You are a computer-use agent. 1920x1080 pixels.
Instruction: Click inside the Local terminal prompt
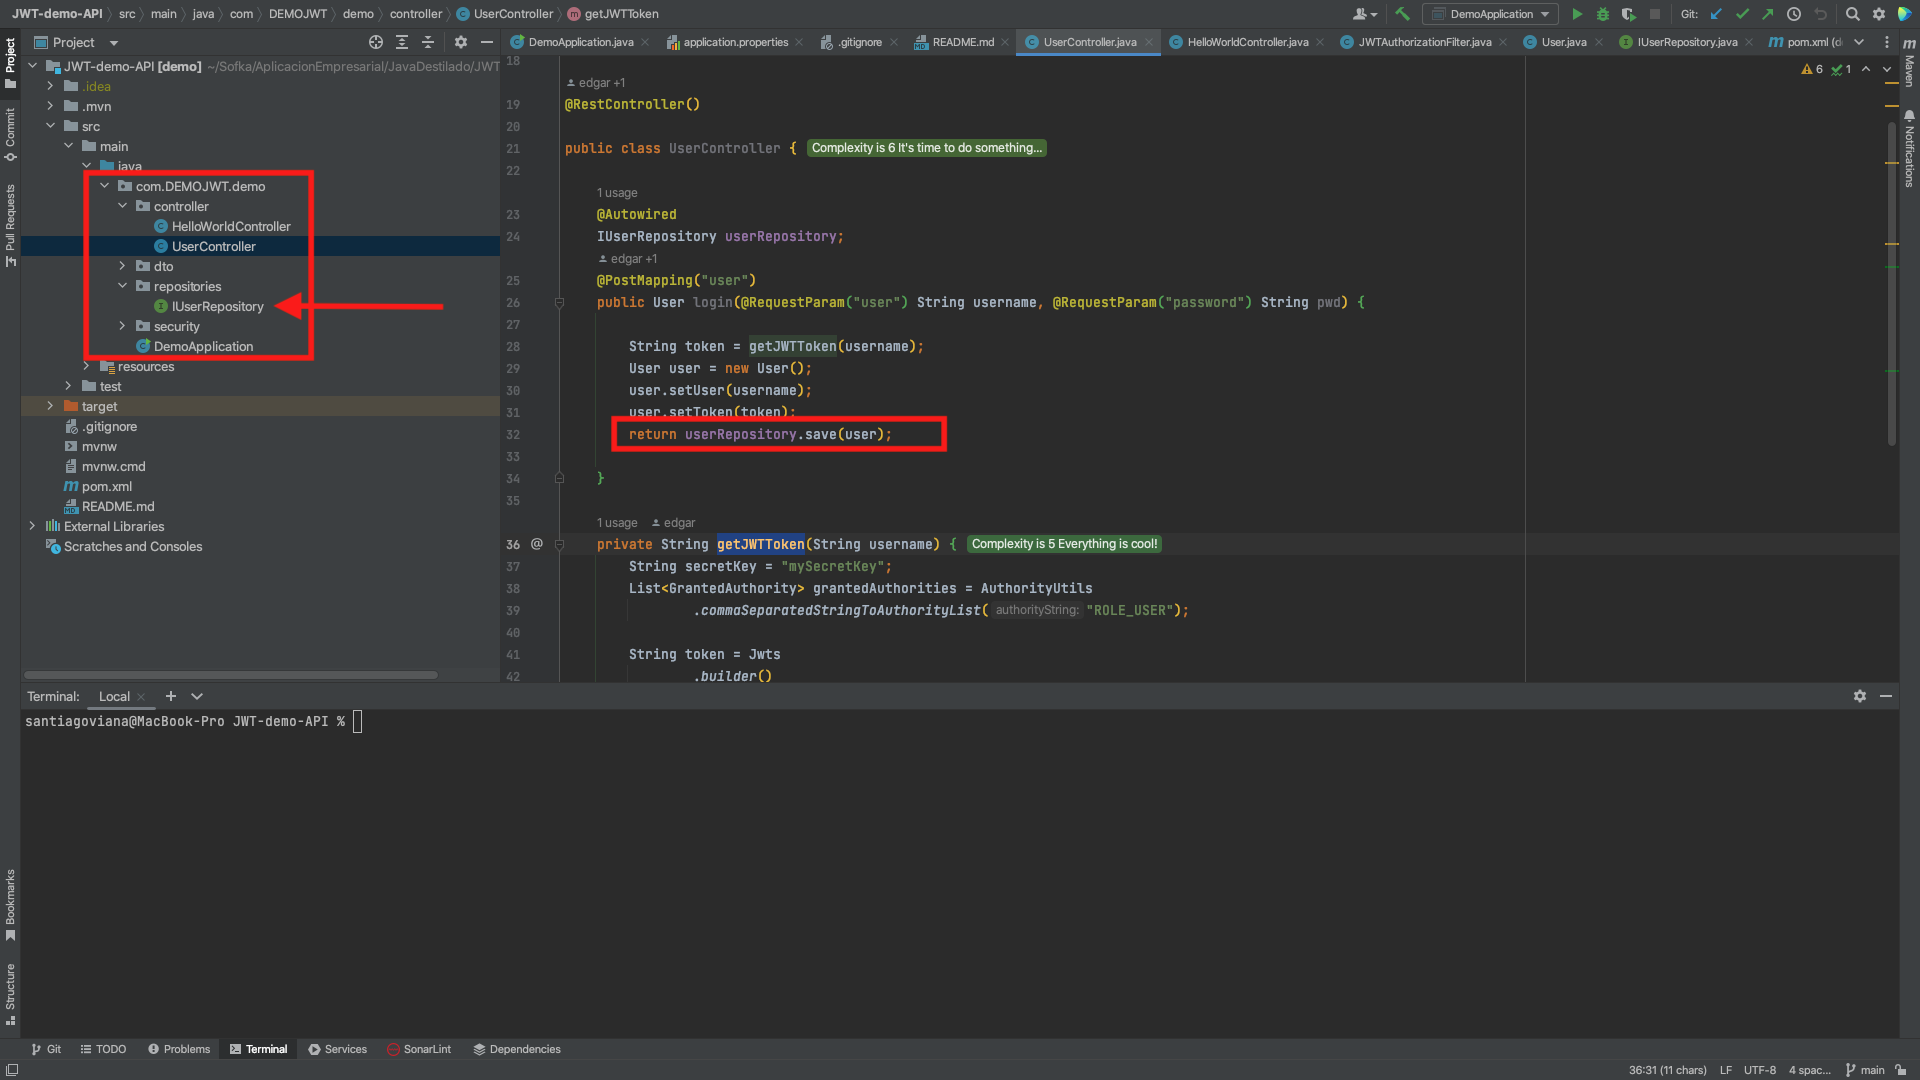click(x=357, y=721)
